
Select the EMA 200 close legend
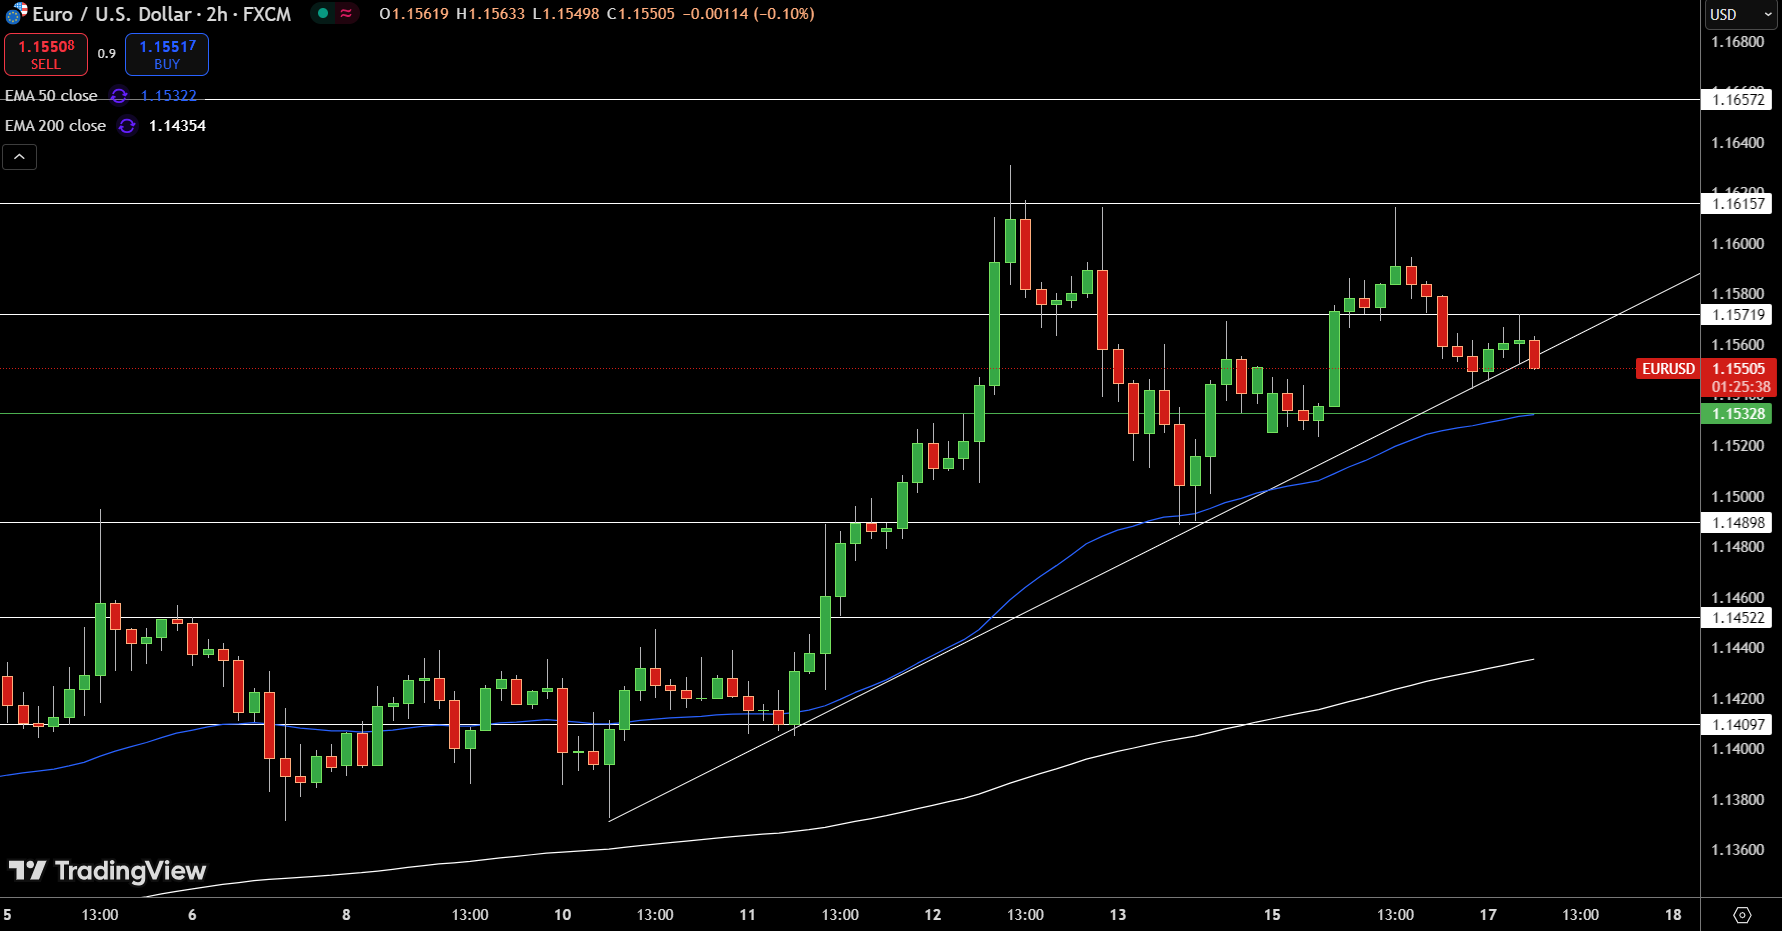(55, 126)
